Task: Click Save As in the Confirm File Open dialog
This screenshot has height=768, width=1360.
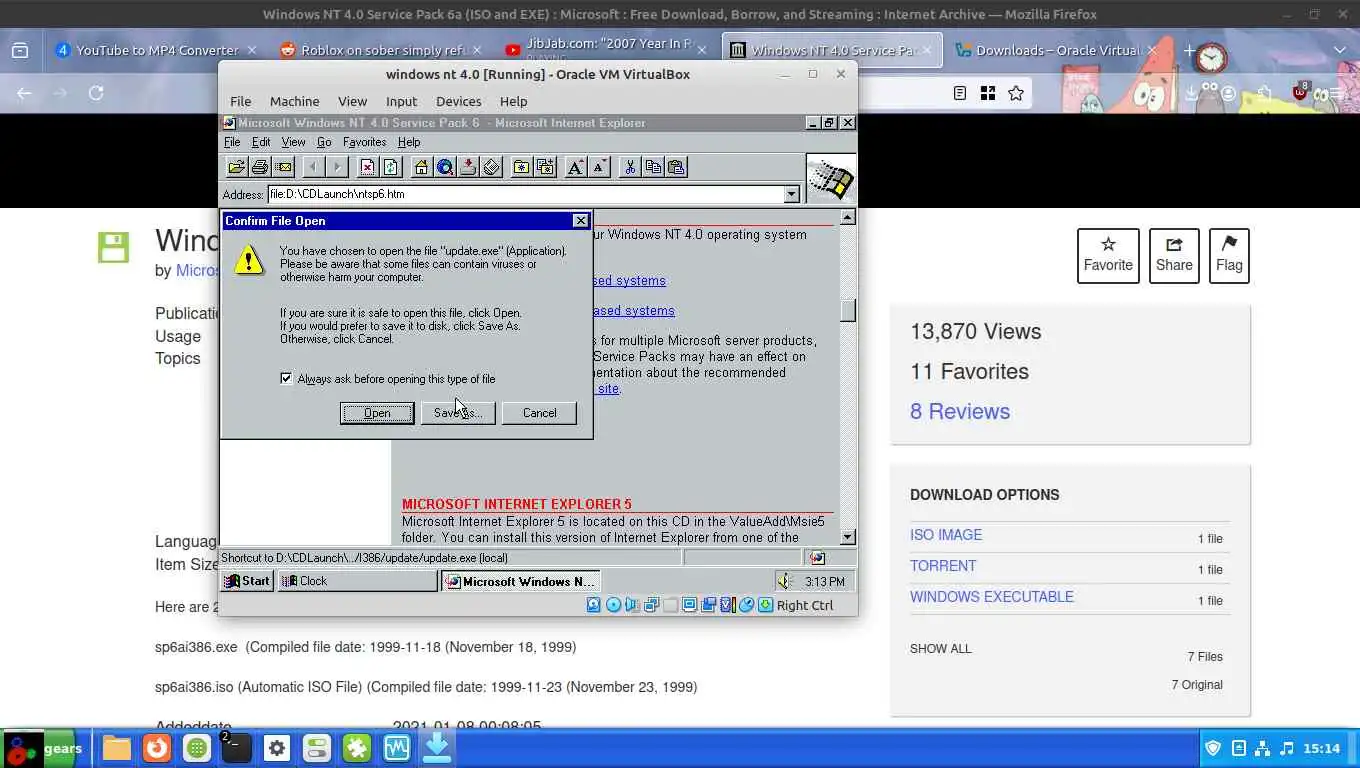Action: [458, 413]
